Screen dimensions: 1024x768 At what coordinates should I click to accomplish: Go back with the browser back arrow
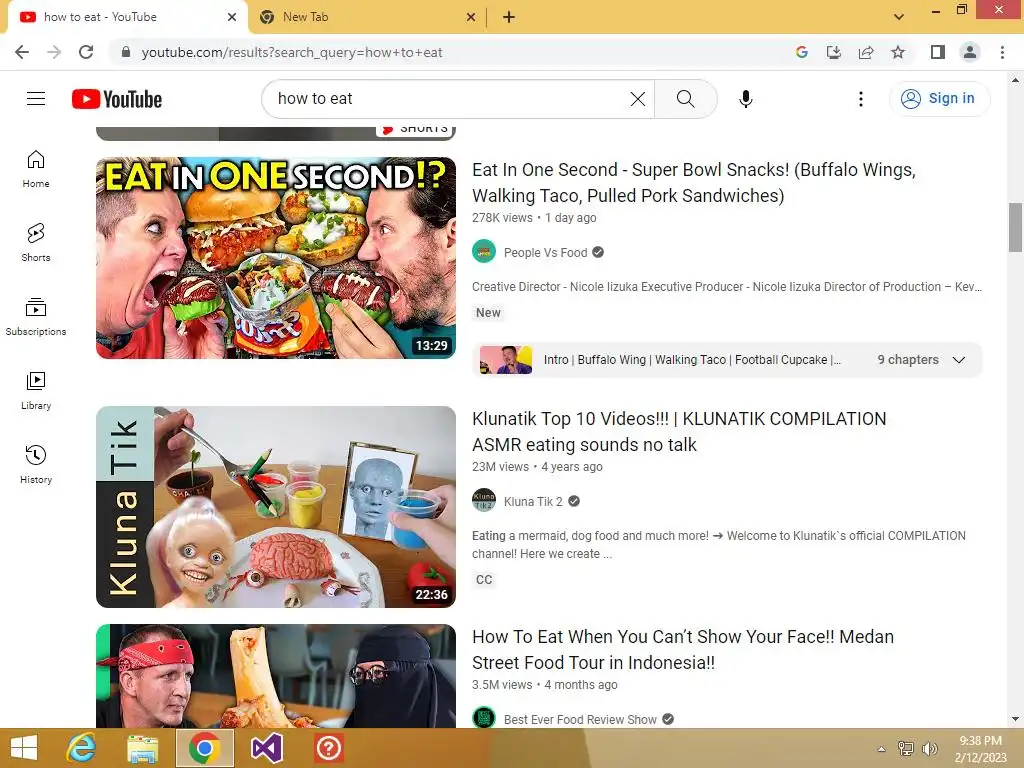click(22, 52)
